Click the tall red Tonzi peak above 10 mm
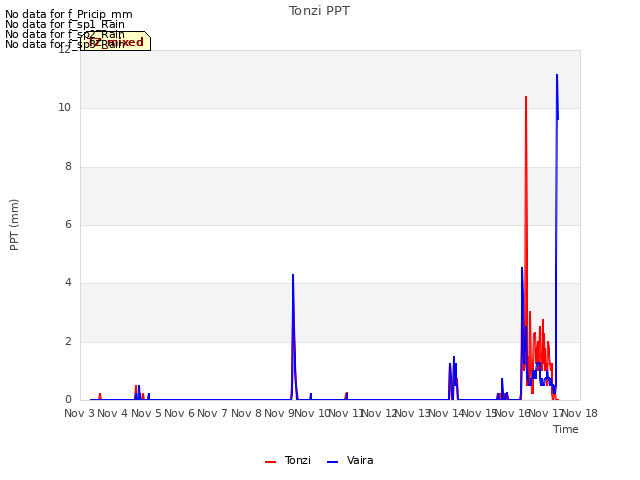This screenshot has height=480, width=640. [526, 98]
